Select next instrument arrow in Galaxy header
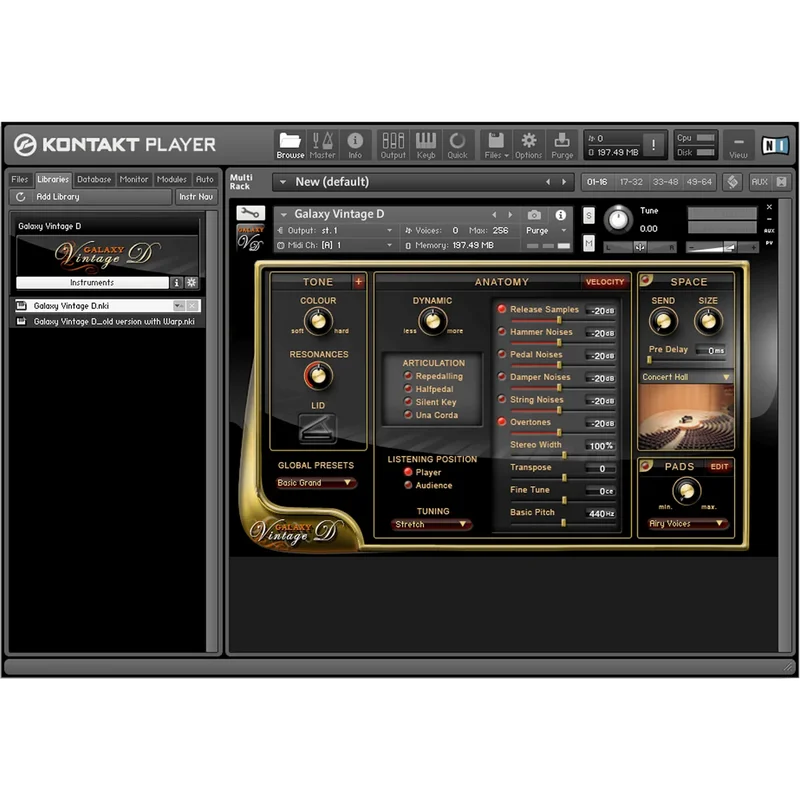800x800 pixels. point(510,215)
